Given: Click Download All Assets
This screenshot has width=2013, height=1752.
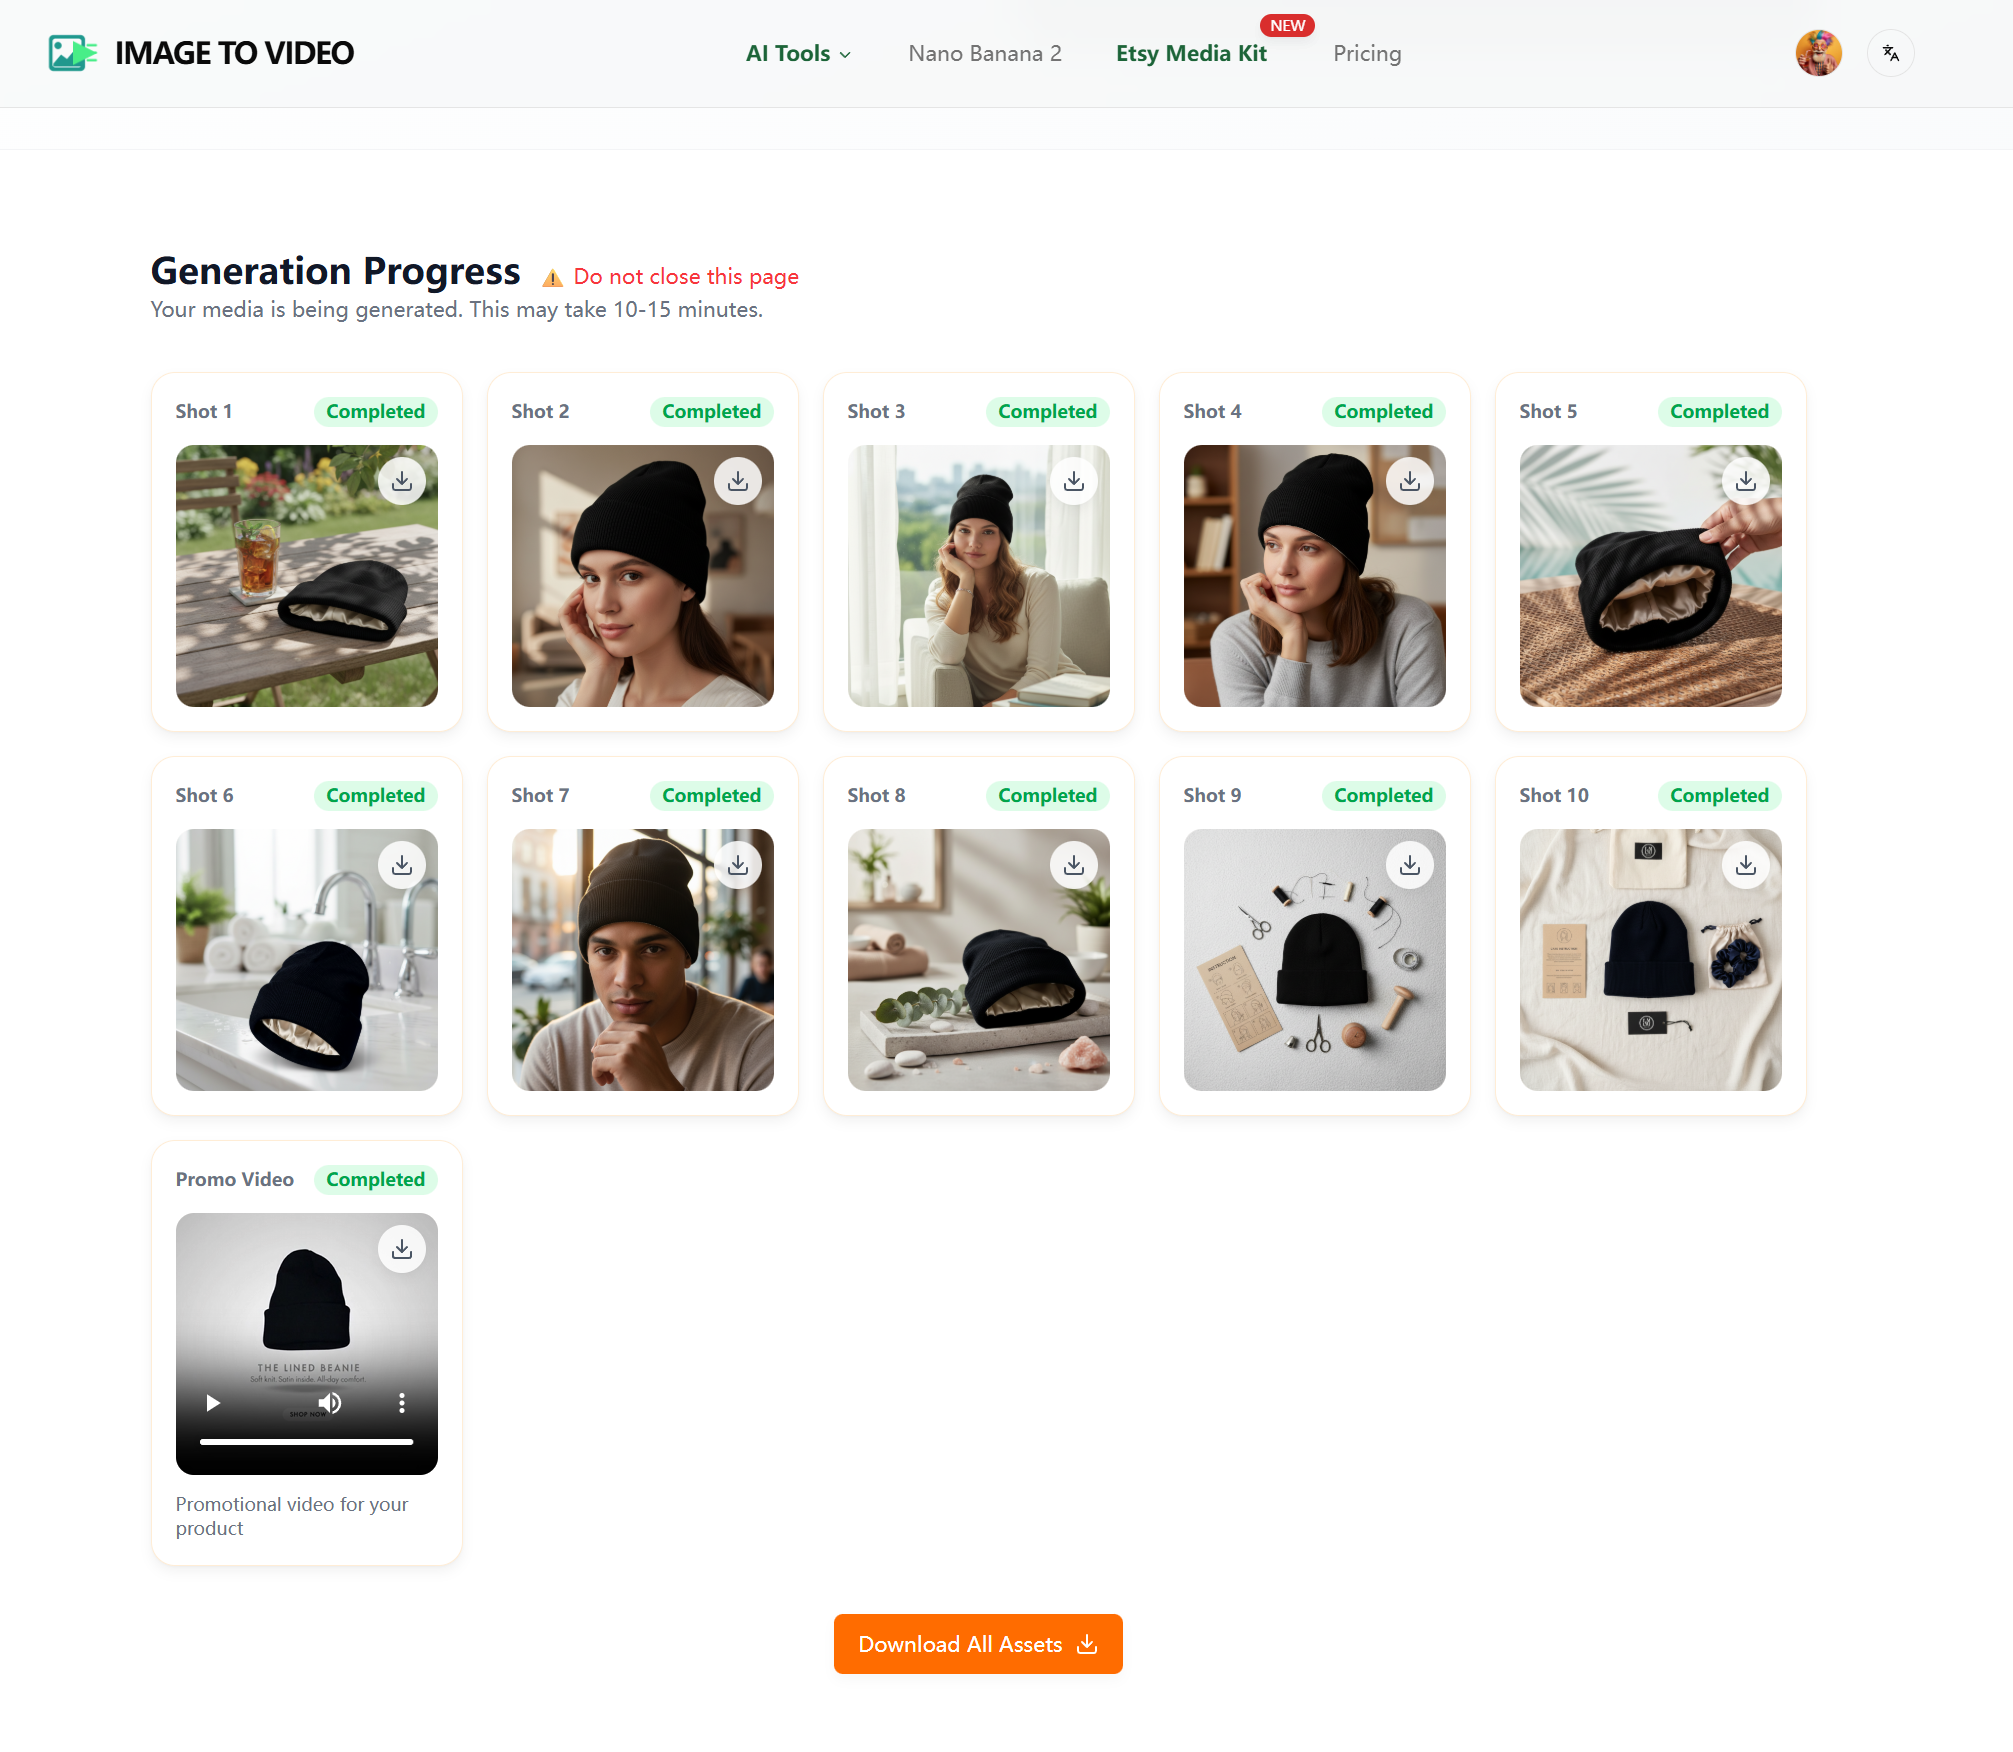Looking at the screenshot, I should [977, 1643].
